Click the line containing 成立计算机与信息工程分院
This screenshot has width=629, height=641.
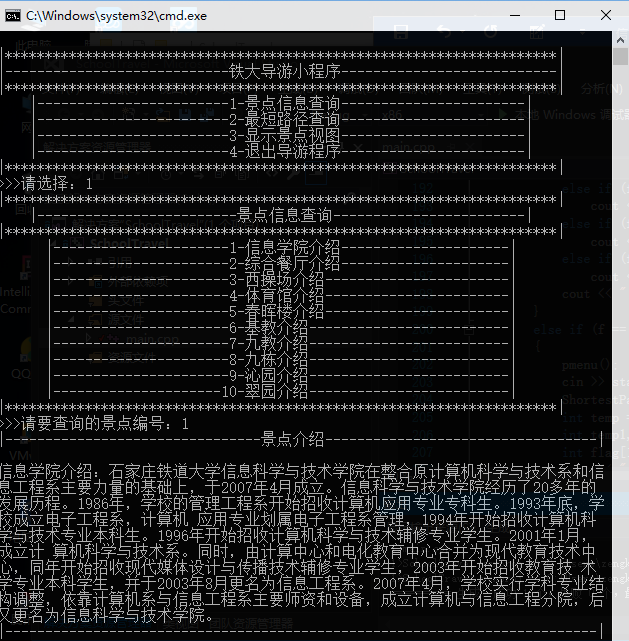click(x=302, y=600)
